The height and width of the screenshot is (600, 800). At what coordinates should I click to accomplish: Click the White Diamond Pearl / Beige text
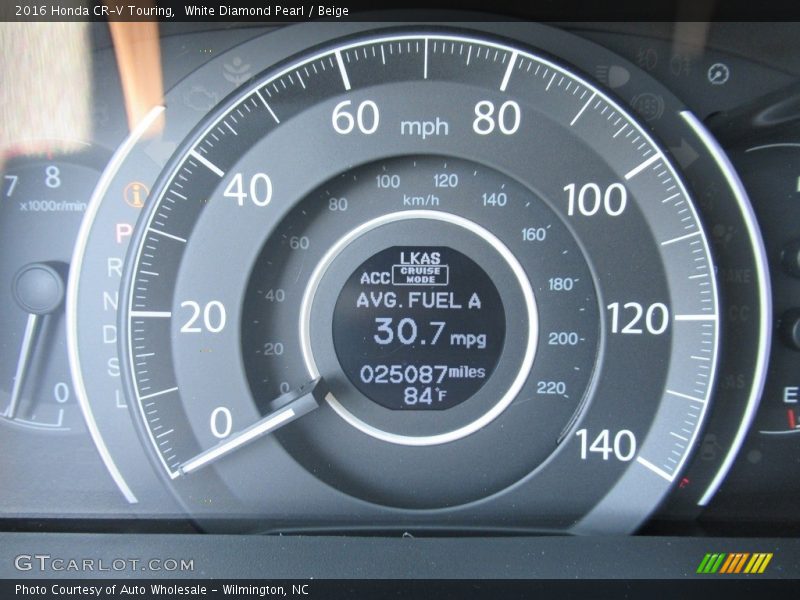point(266,11)
